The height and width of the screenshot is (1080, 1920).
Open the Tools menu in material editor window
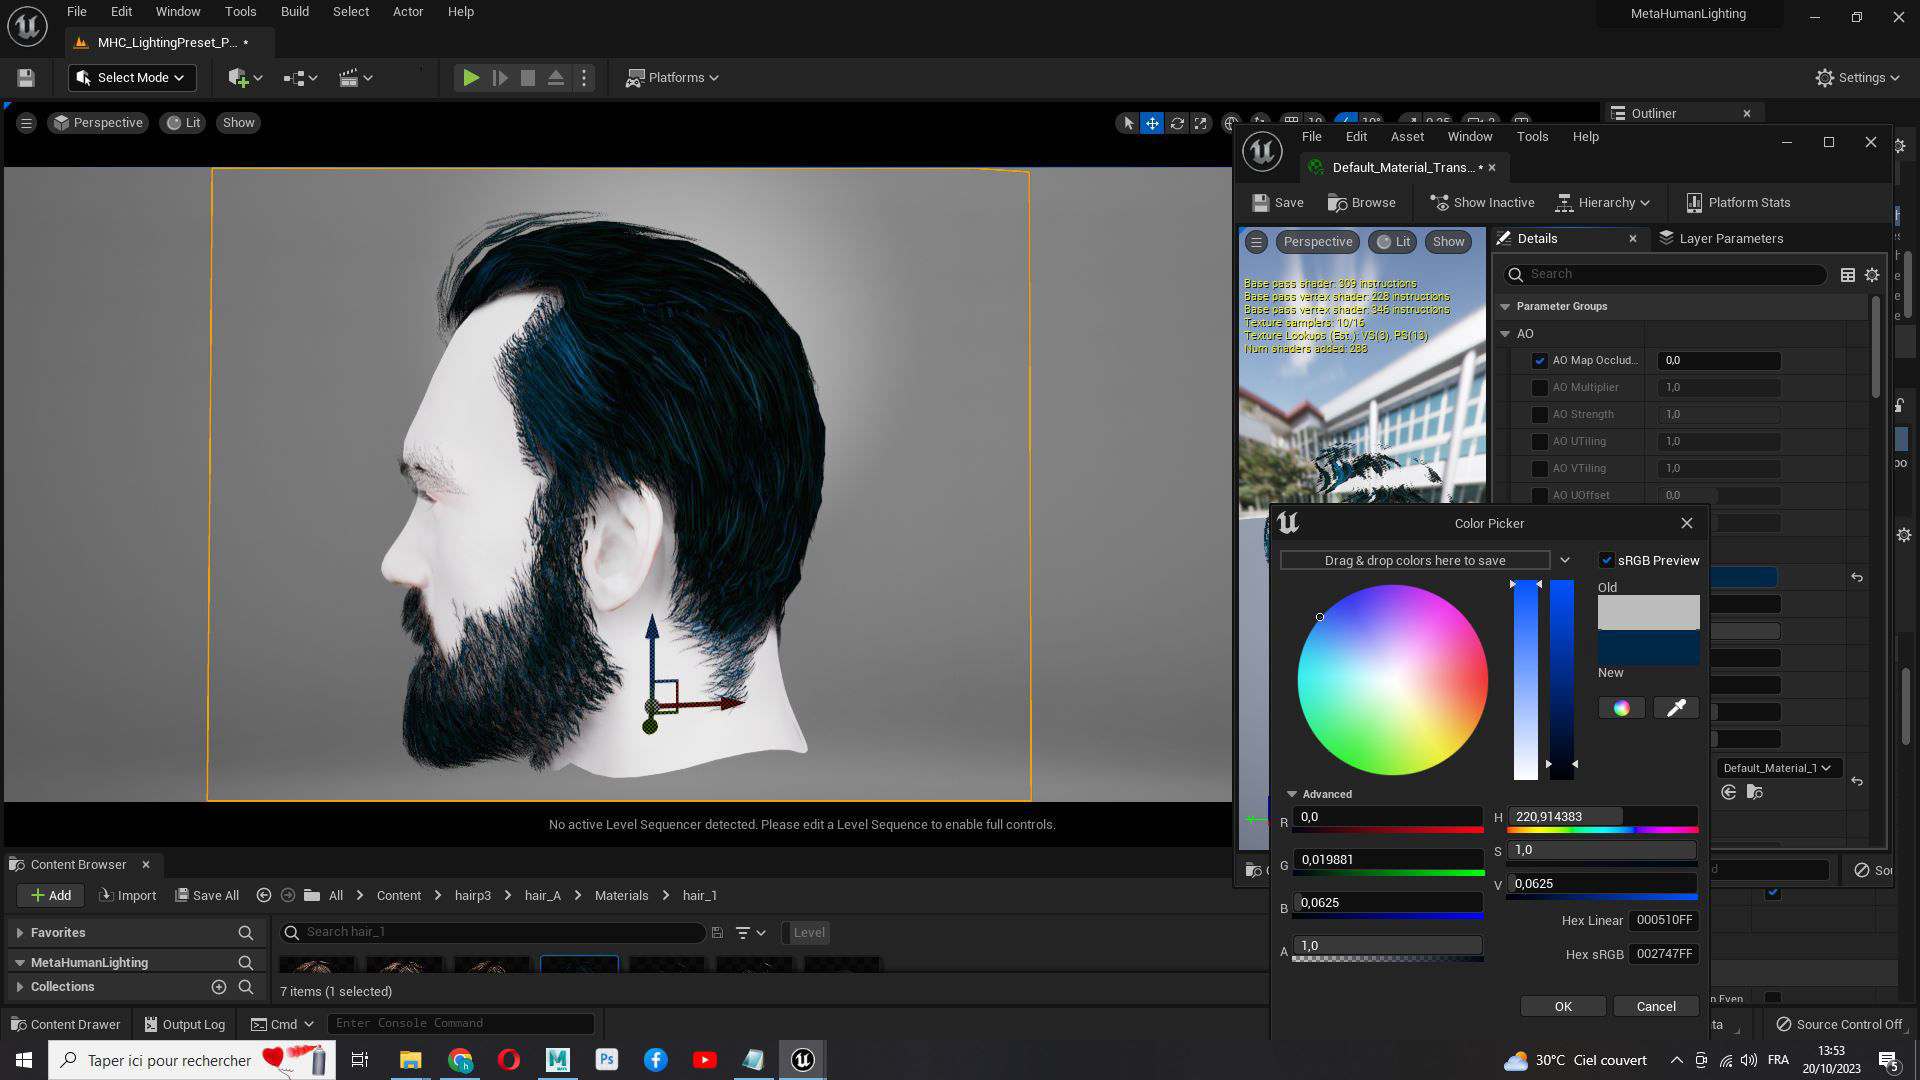pos(1531,137)
